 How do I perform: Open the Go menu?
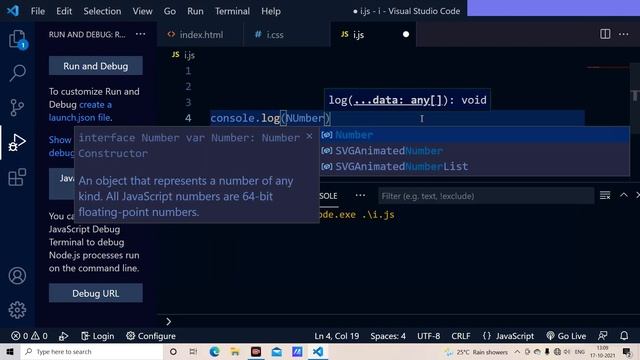tap(169, 11)
